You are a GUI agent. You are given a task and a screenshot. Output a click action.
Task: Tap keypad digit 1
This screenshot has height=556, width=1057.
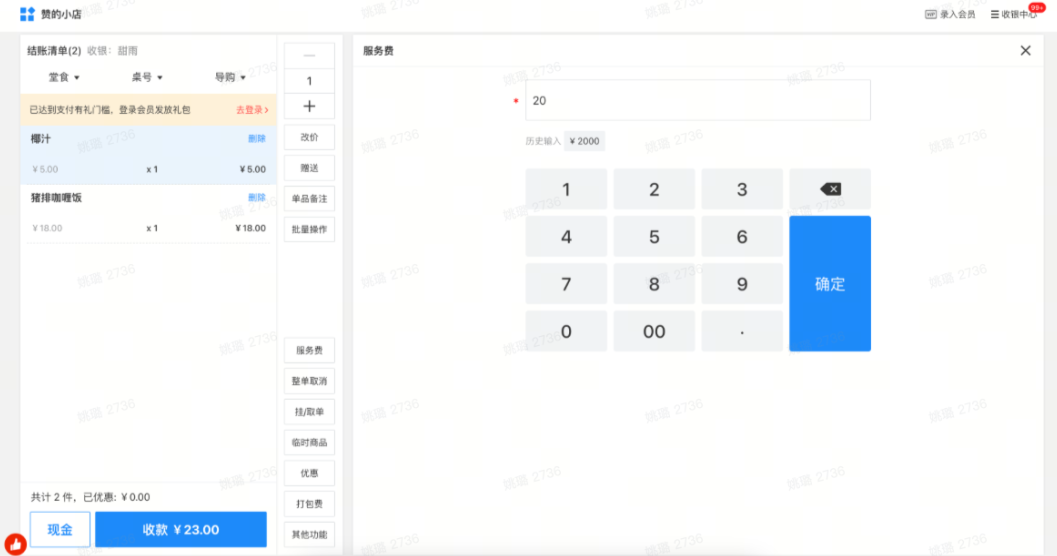coord(566,189)
